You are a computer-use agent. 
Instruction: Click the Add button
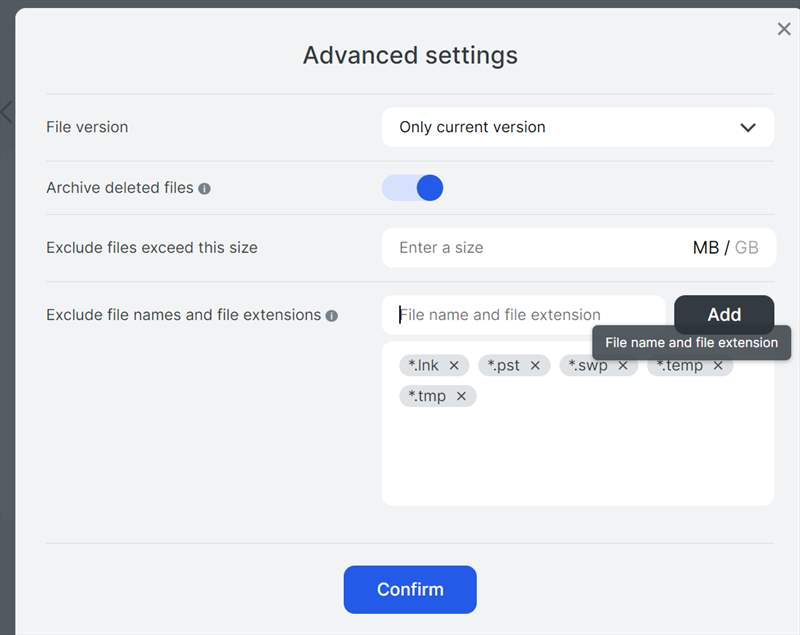tap(724, 315)
